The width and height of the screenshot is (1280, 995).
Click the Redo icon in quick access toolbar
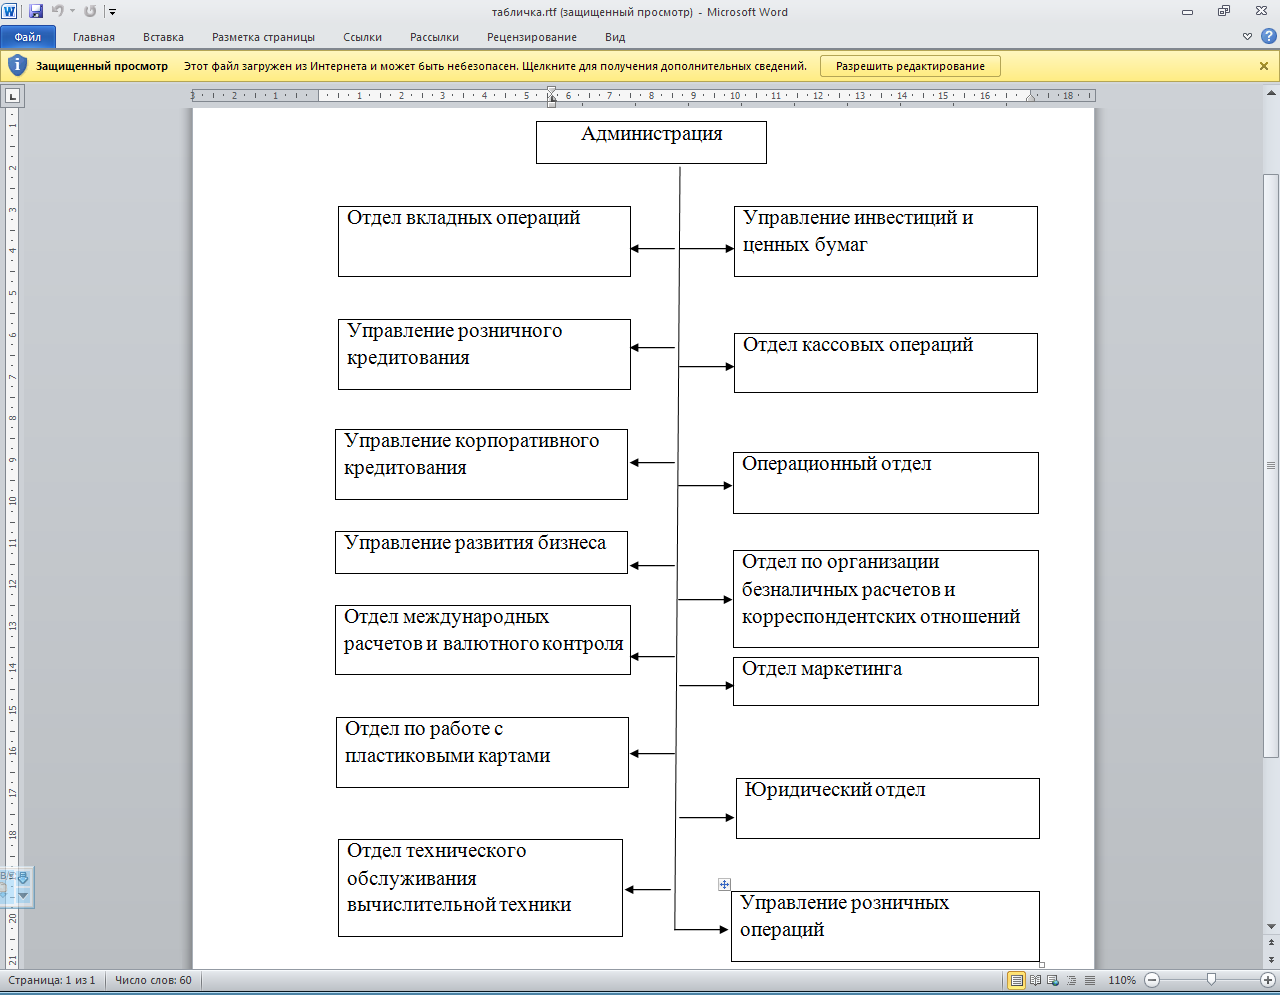pyautogui.click(x=90, y=12)
